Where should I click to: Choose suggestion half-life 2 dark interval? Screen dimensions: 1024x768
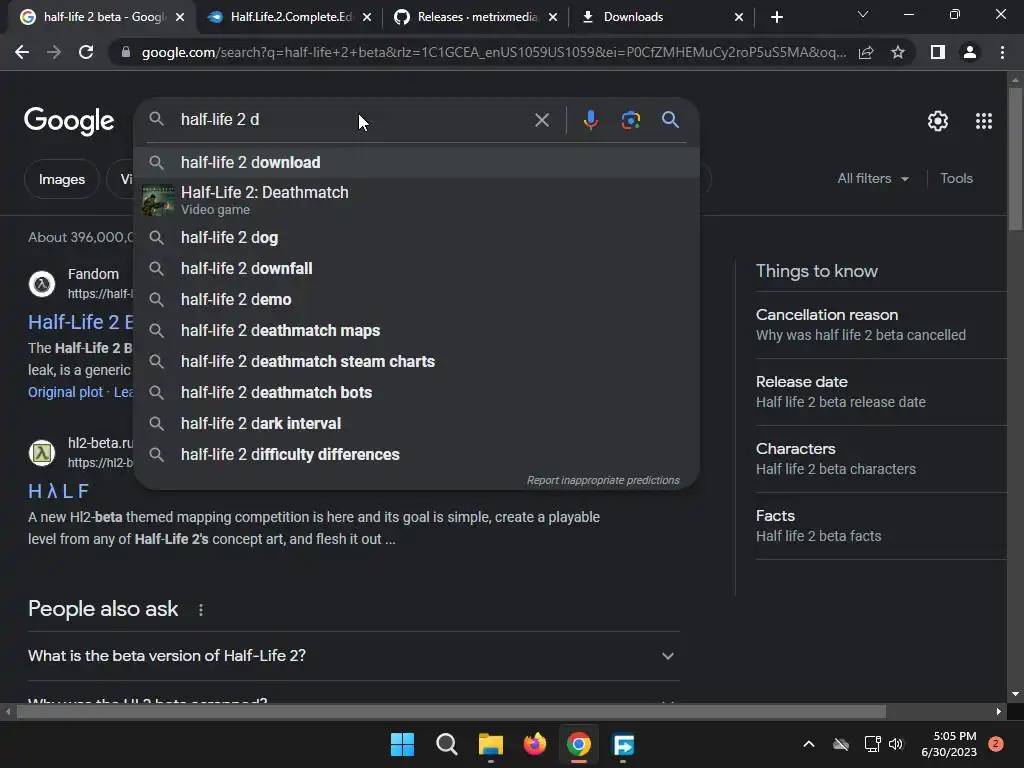point(417,423)
